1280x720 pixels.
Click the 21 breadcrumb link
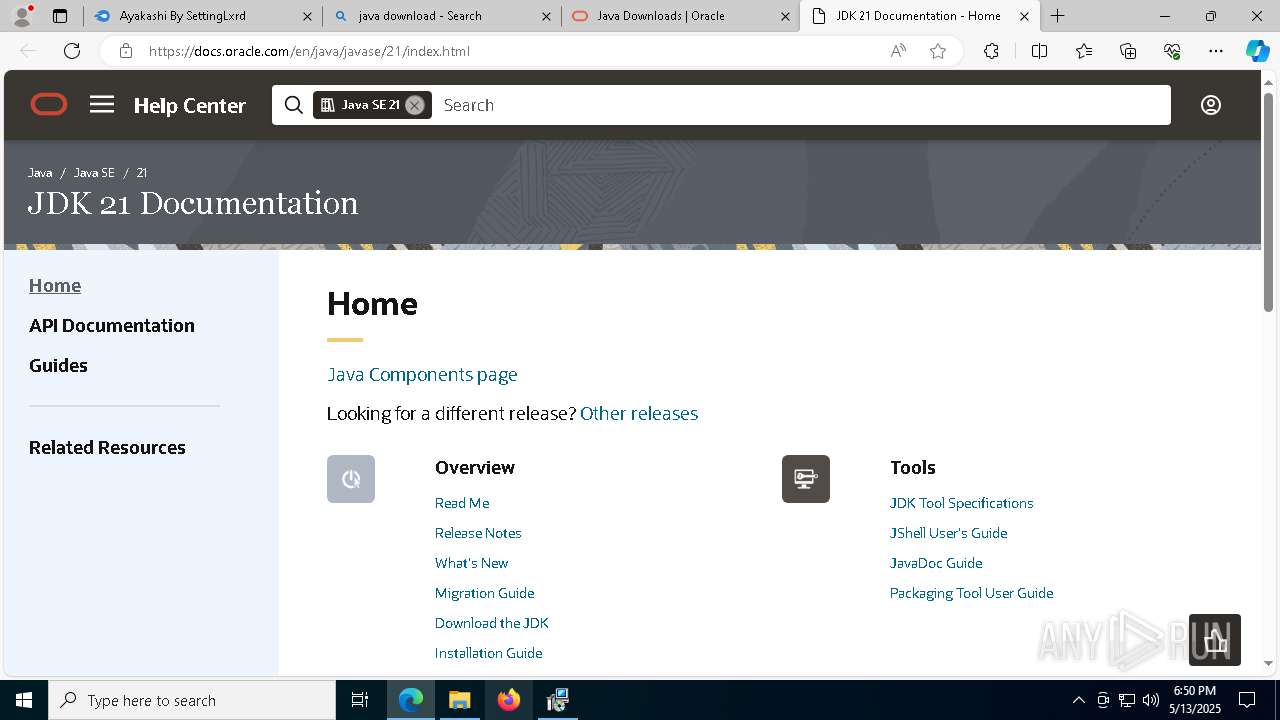(142, 173)
